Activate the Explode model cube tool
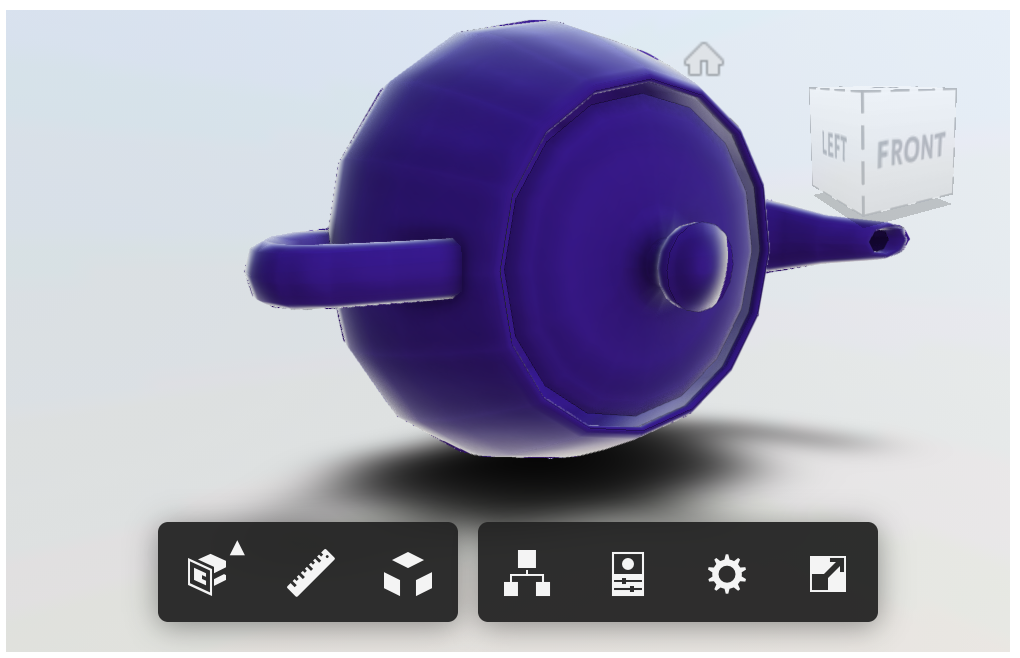 tap(408, 573)
